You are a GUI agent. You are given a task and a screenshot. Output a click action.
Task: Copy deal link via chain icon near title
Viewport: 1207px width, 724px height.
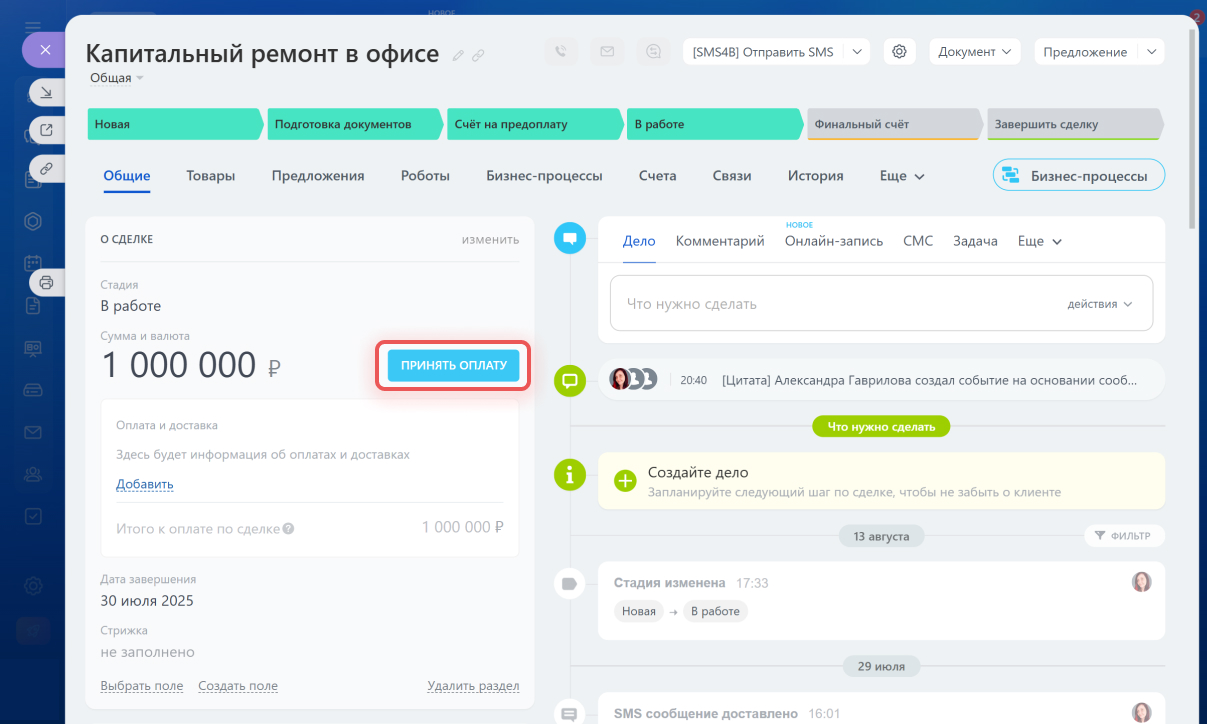[478, 56]
